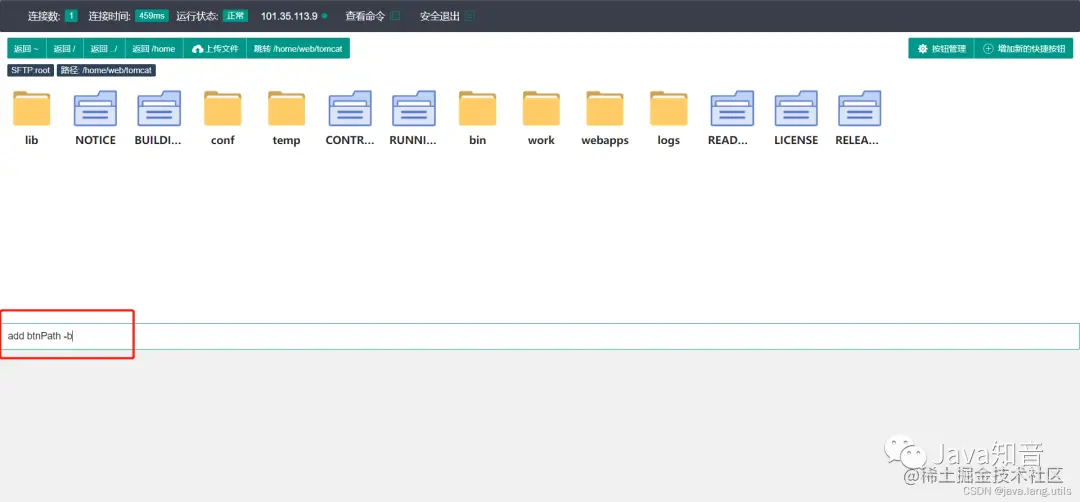Open the READ… file icon
Image resolution: width=1080 pixels, height=502 pixels.
click(x=732, y=108)
